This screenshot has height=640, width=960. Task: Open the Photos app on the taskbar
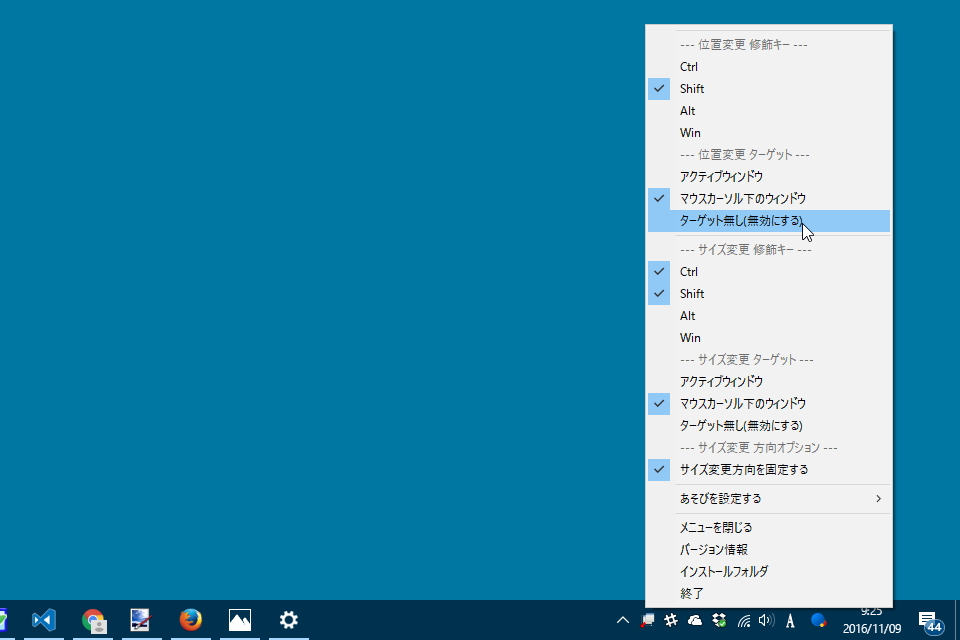click(x=240, y=620)
